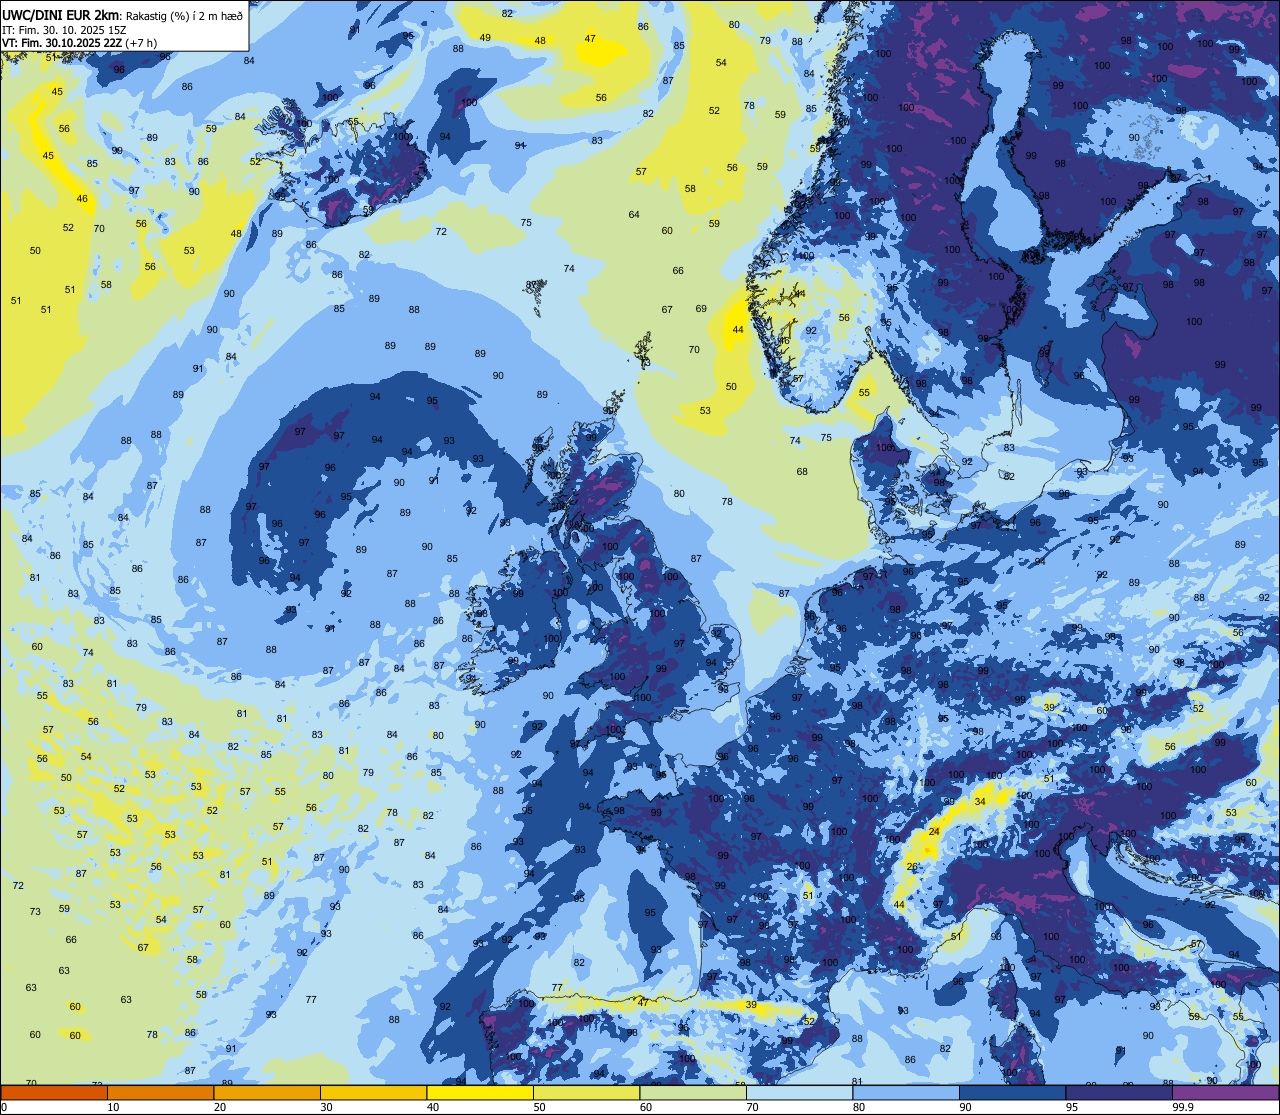Click the legend tick label "95"
1280x1115 pixels.
click(x=1072, y=1107)
